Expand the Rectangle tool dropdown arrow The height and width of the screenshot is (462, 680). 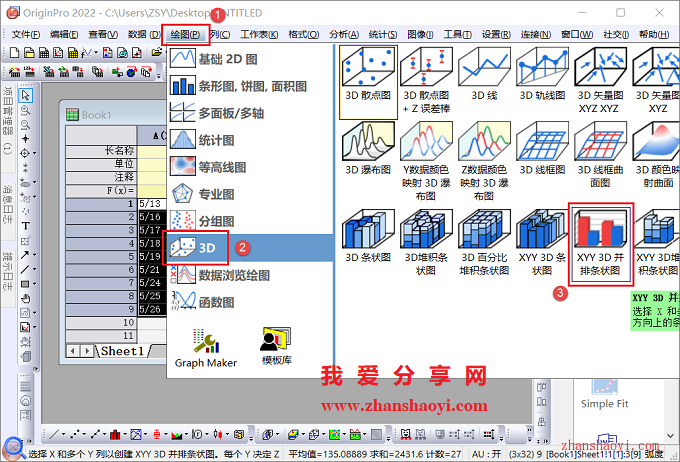pos(35,284)
